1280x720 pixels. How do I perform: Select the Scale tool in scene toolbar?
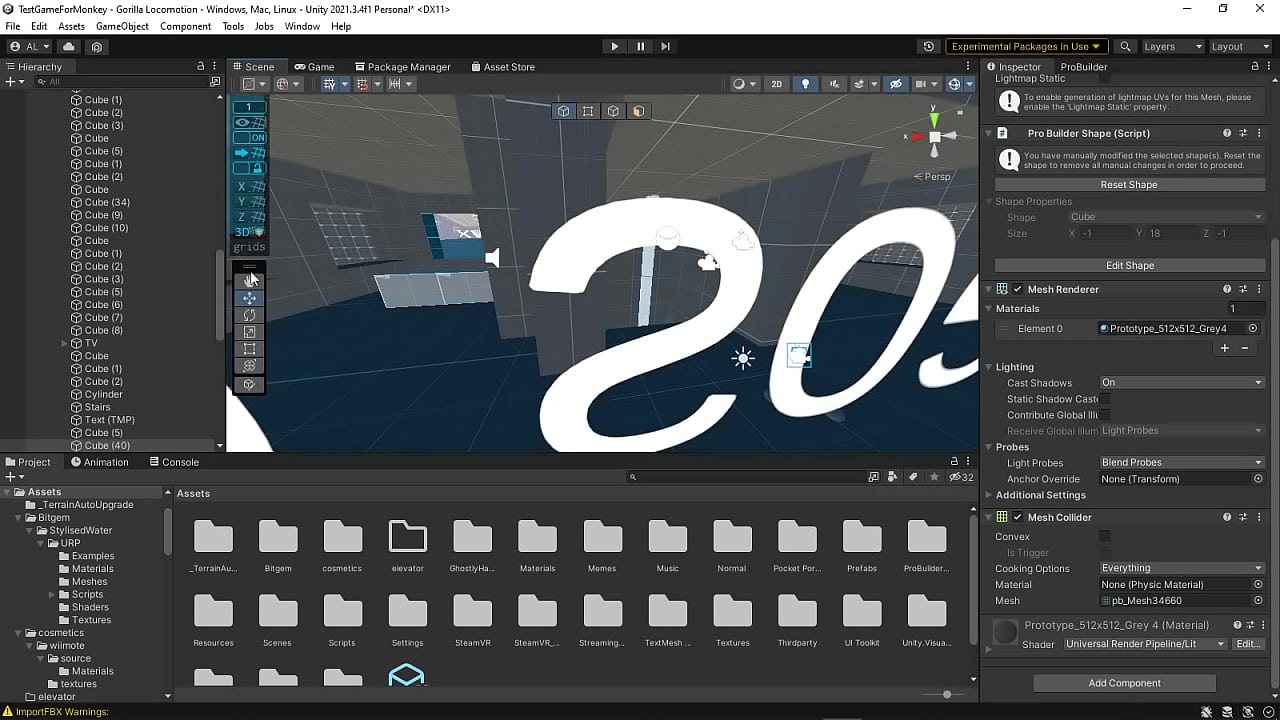[x=249, y=332]
